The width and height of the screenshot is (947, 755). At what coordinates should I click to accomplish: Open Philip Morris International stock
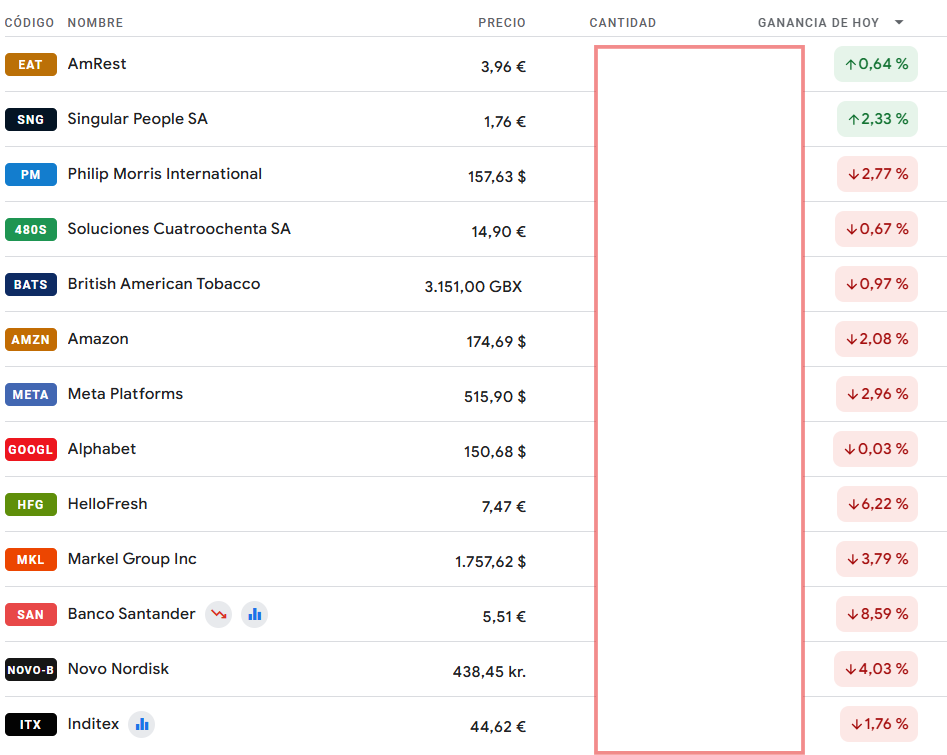(165, 174)
